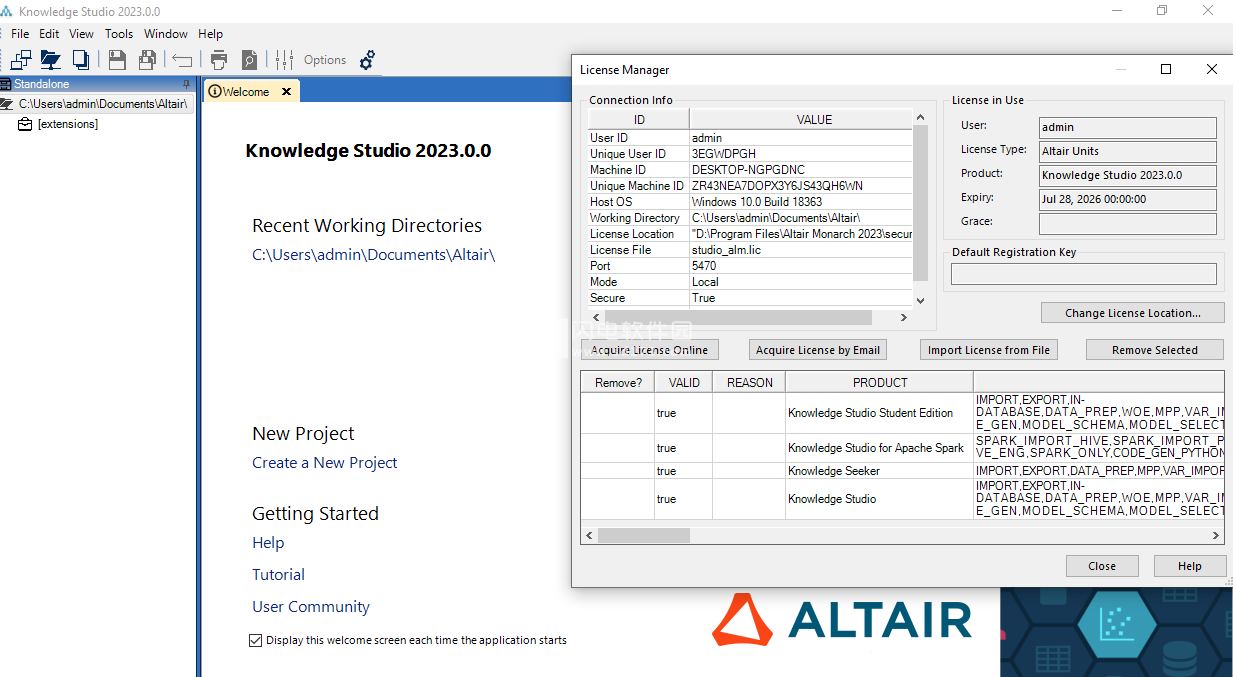Click the Print Preview magnifier icon
Viewport: 1236px width, 677px height.
(249, 60)
